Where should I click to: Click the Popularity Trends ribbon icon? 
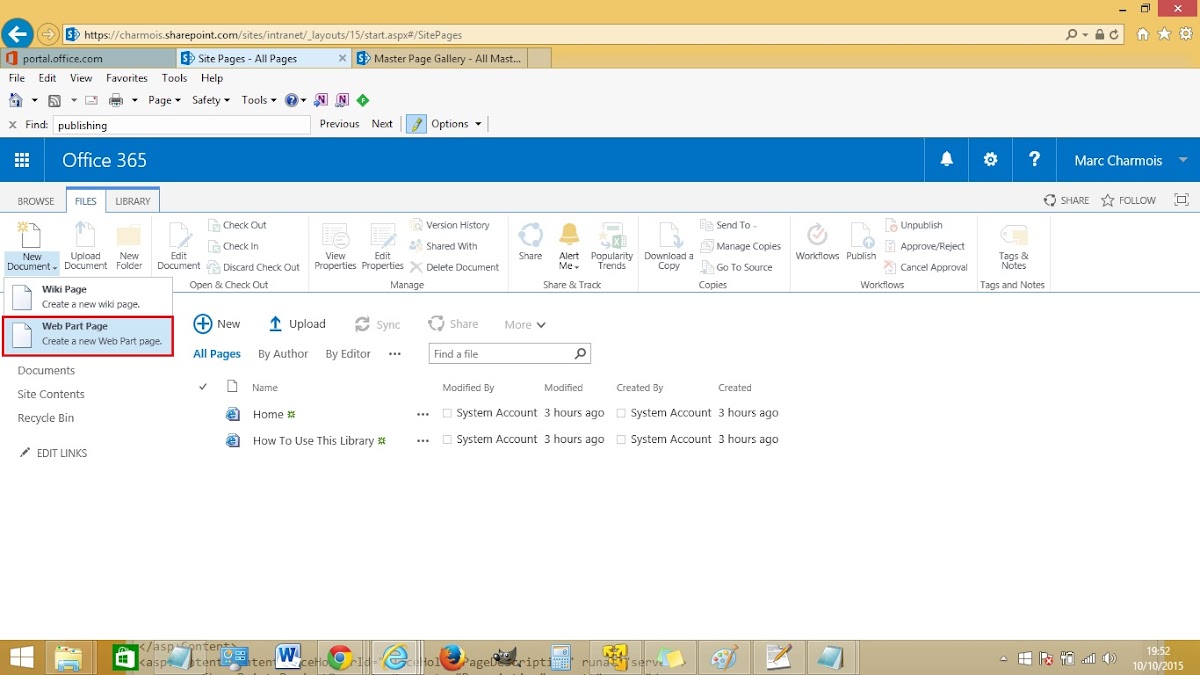pyautogui.click(x=612, y=246)
